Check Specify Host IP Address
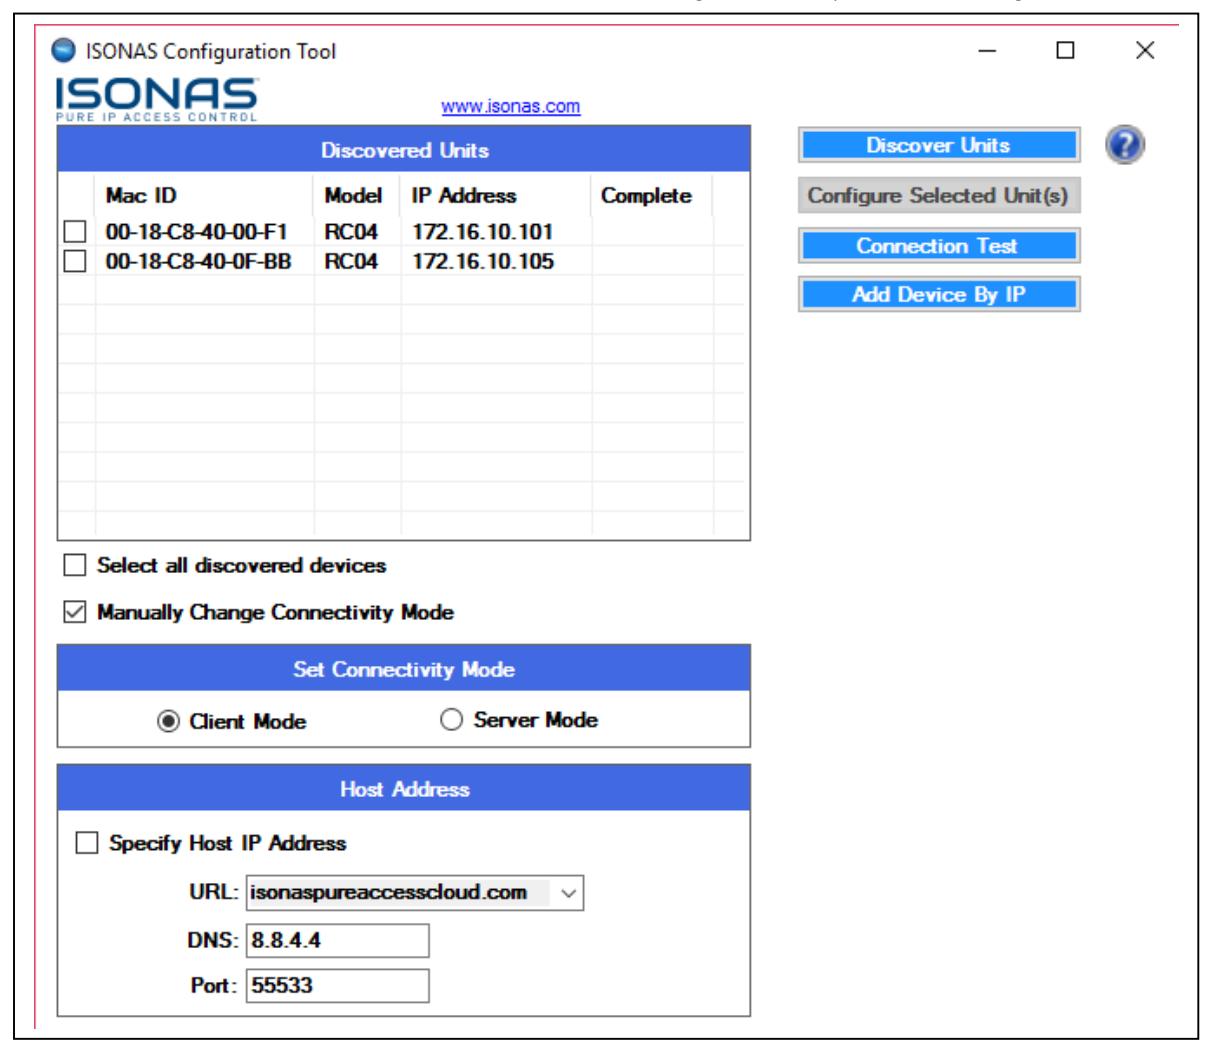Image resolution: width=1205 pixels, height=1048 pixels. (89, 844)
